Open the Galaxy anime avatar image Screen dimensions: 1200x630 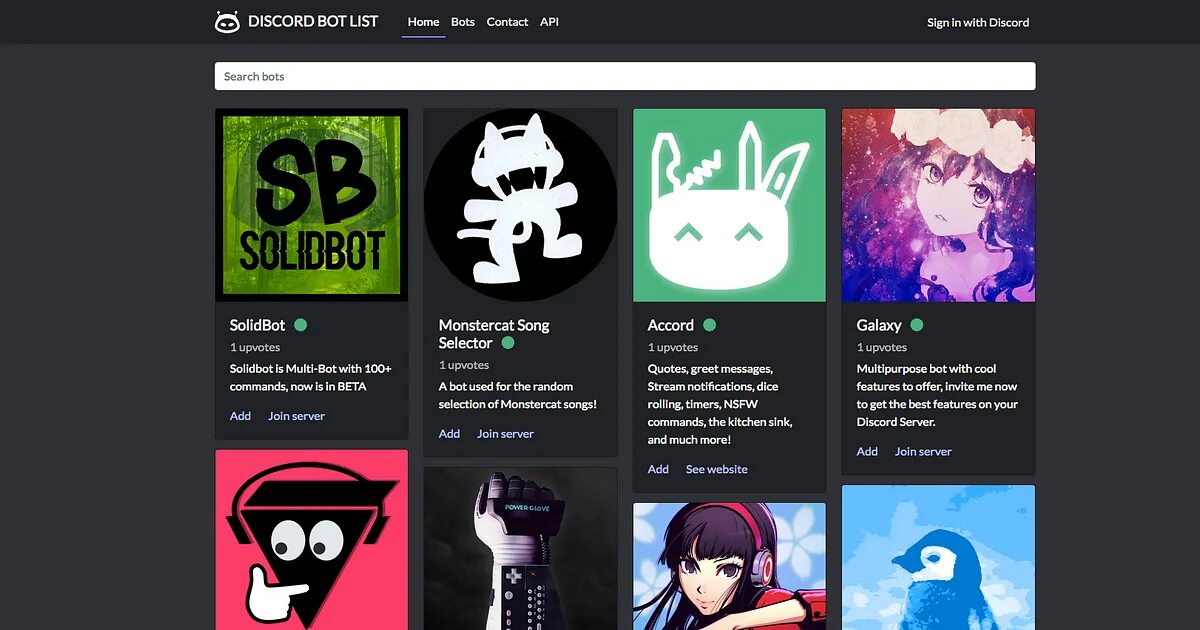point(939,205)
